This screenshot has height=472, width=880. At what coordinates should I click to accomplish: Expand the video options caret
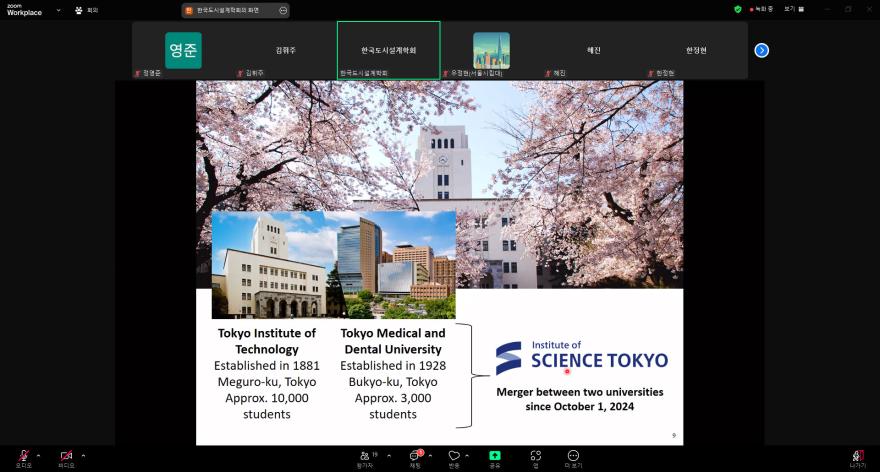point(83,456)
